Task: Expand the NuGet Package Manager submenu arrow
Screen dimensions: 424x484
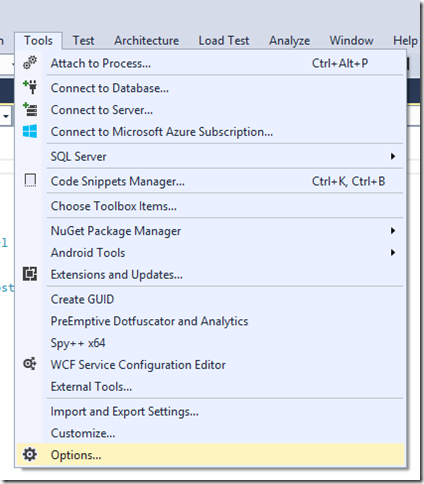Action: [x=393, y=231]
